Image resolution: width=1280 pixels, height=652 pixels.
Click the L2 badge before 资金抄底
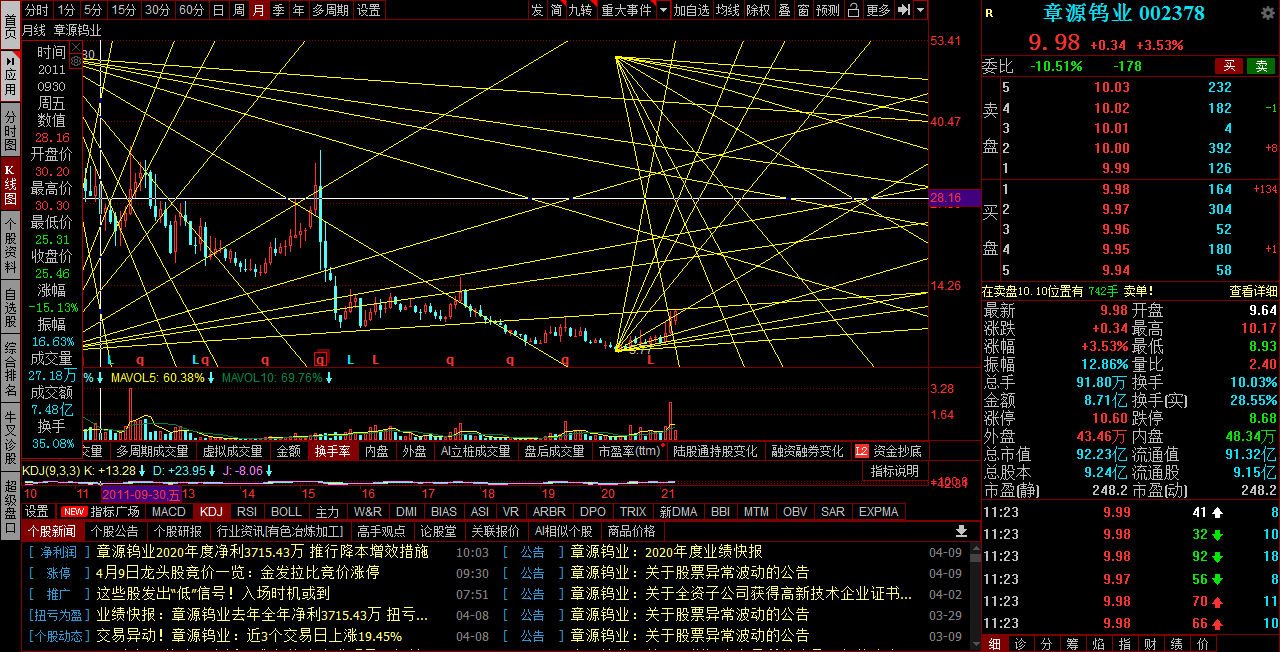click(x=862, y=451)
